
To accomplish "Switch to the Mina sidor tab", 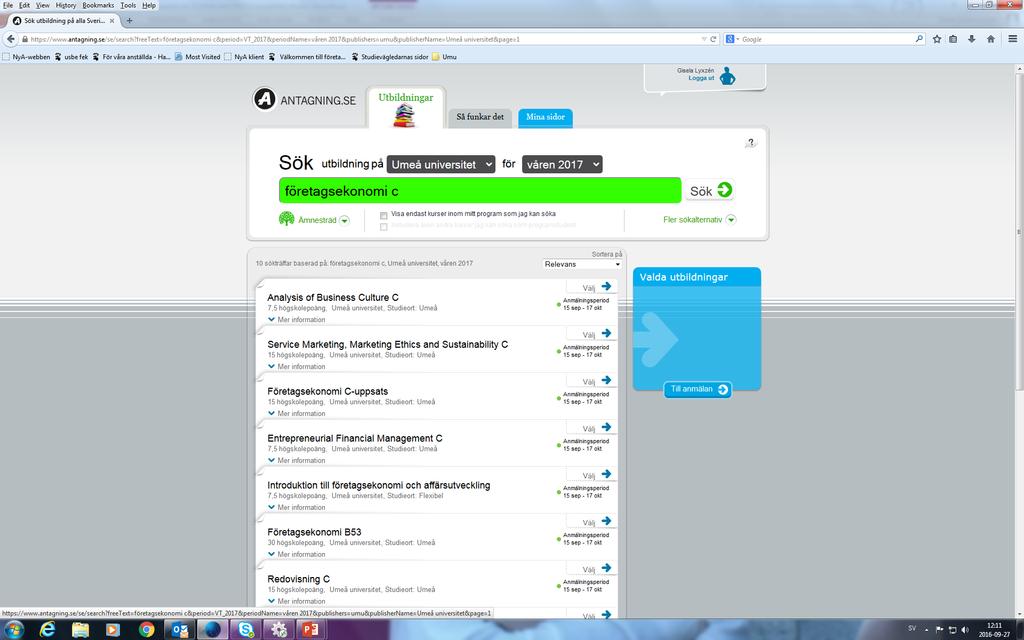I will pyautogui.click(x=545, y=118).
